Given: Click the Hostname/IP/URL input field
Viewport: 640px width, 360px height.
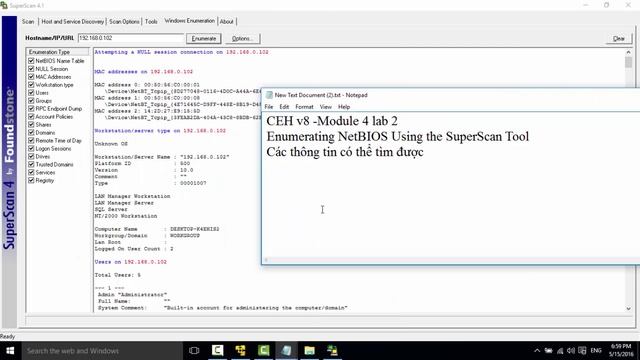Looking at the screenshot, I should [131, 38].
